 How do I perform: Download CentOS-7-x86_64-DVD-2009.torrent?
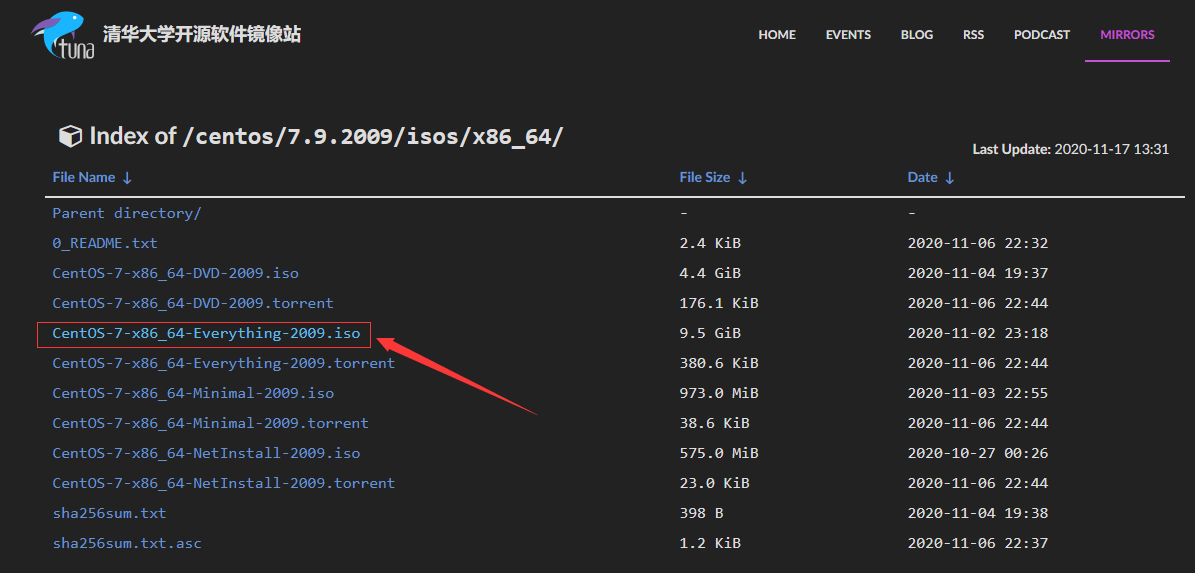193,303
